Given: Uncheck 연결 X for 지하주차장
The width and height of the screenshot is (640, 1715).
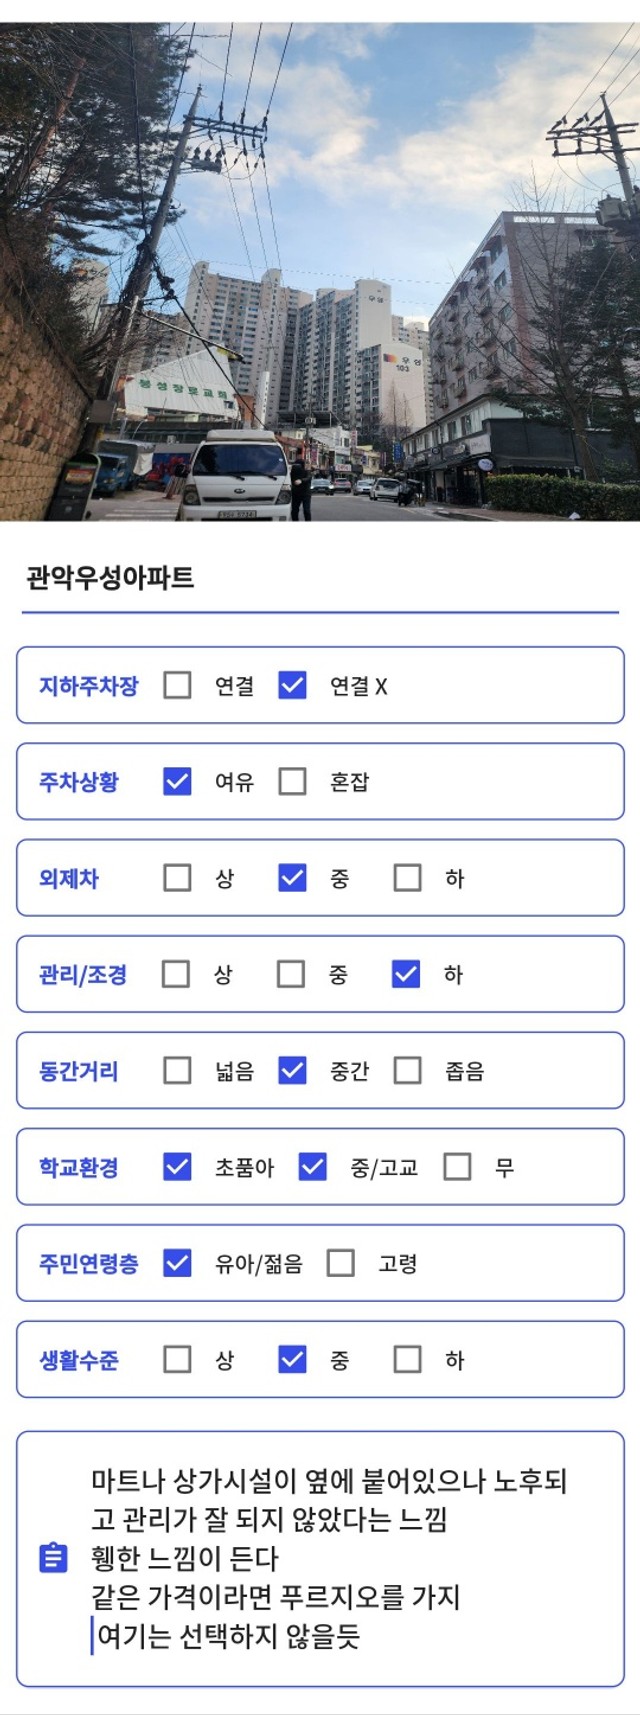Looking at the screenshot, I should (292, 685).
